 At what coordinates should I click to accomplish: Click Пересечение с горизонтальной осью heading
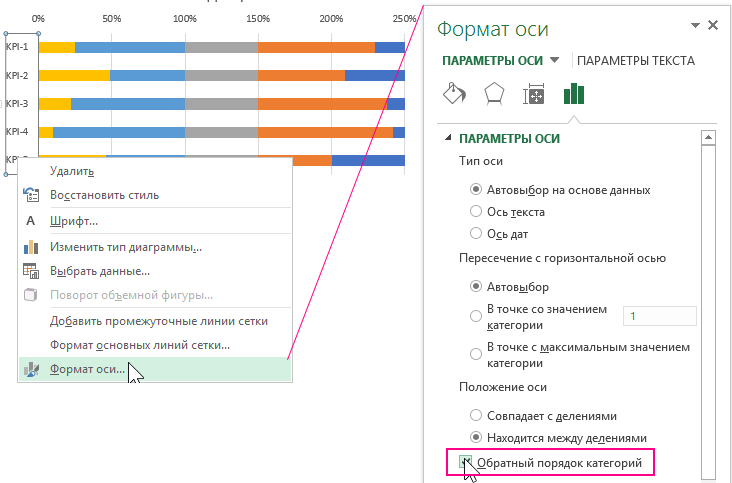pos(563,258)
